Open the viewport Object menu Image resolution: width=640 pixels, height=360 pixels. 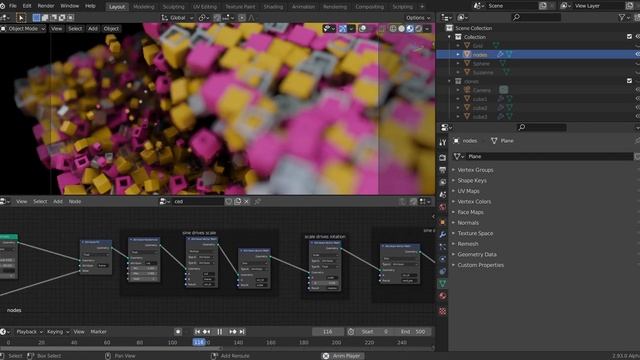coord(111,29)
